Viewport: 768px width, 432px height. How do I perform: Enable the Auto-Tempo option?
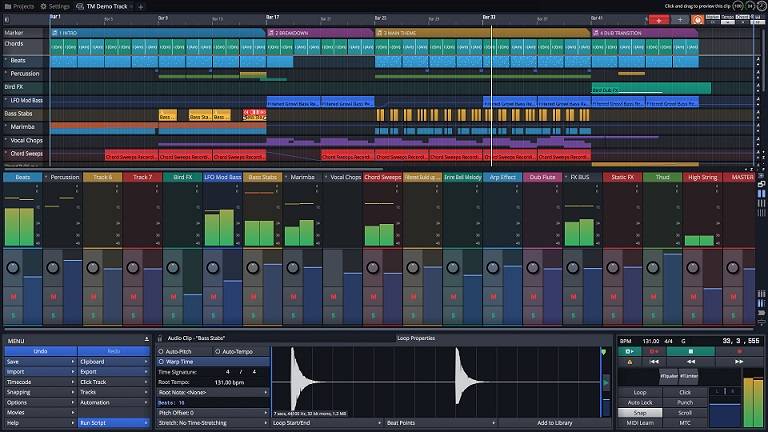tap(237, 351)
